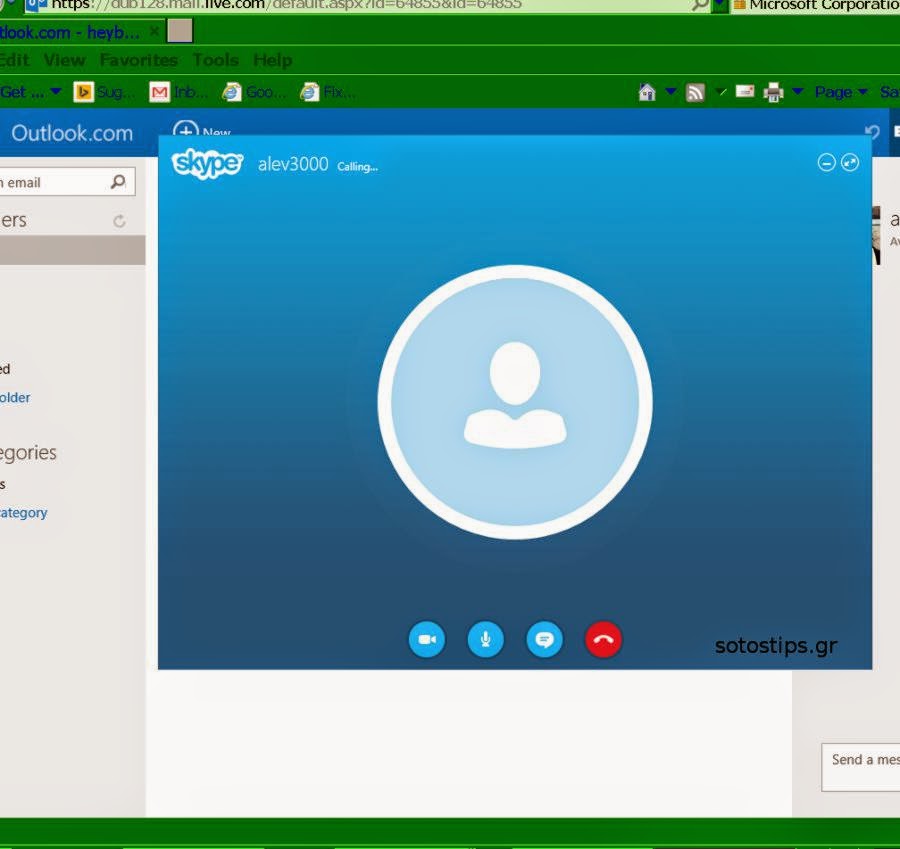
Task: Open the View menu
Action: pyautogui.click(x=64, y=60)
